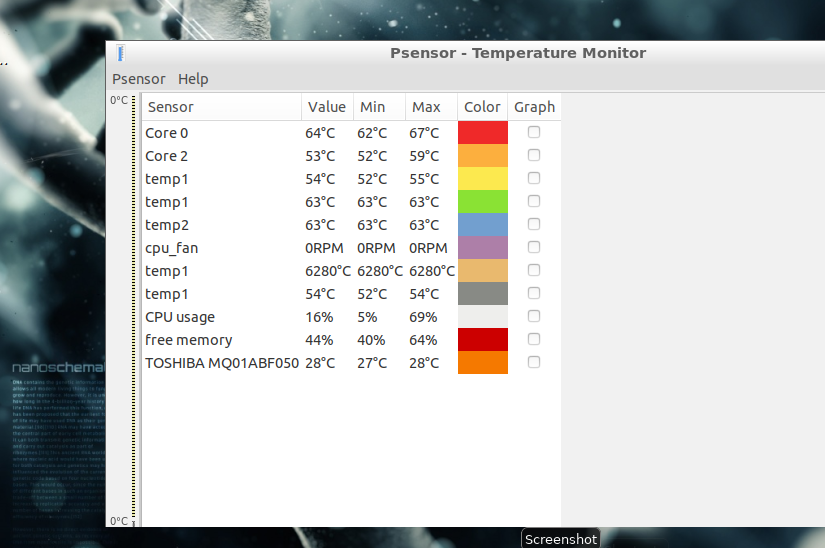Pick the blue color swatch for temp2
The width and height of the screenshot is (825, 548).
(x=483, y=224)
